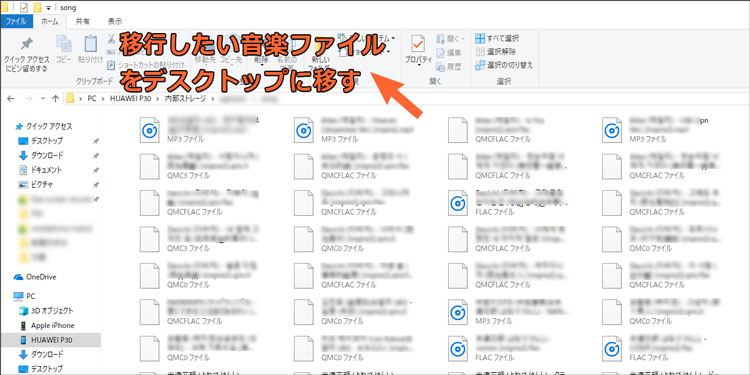Open the dropdown arrow under プロパティ

click(x=418, y=66)
